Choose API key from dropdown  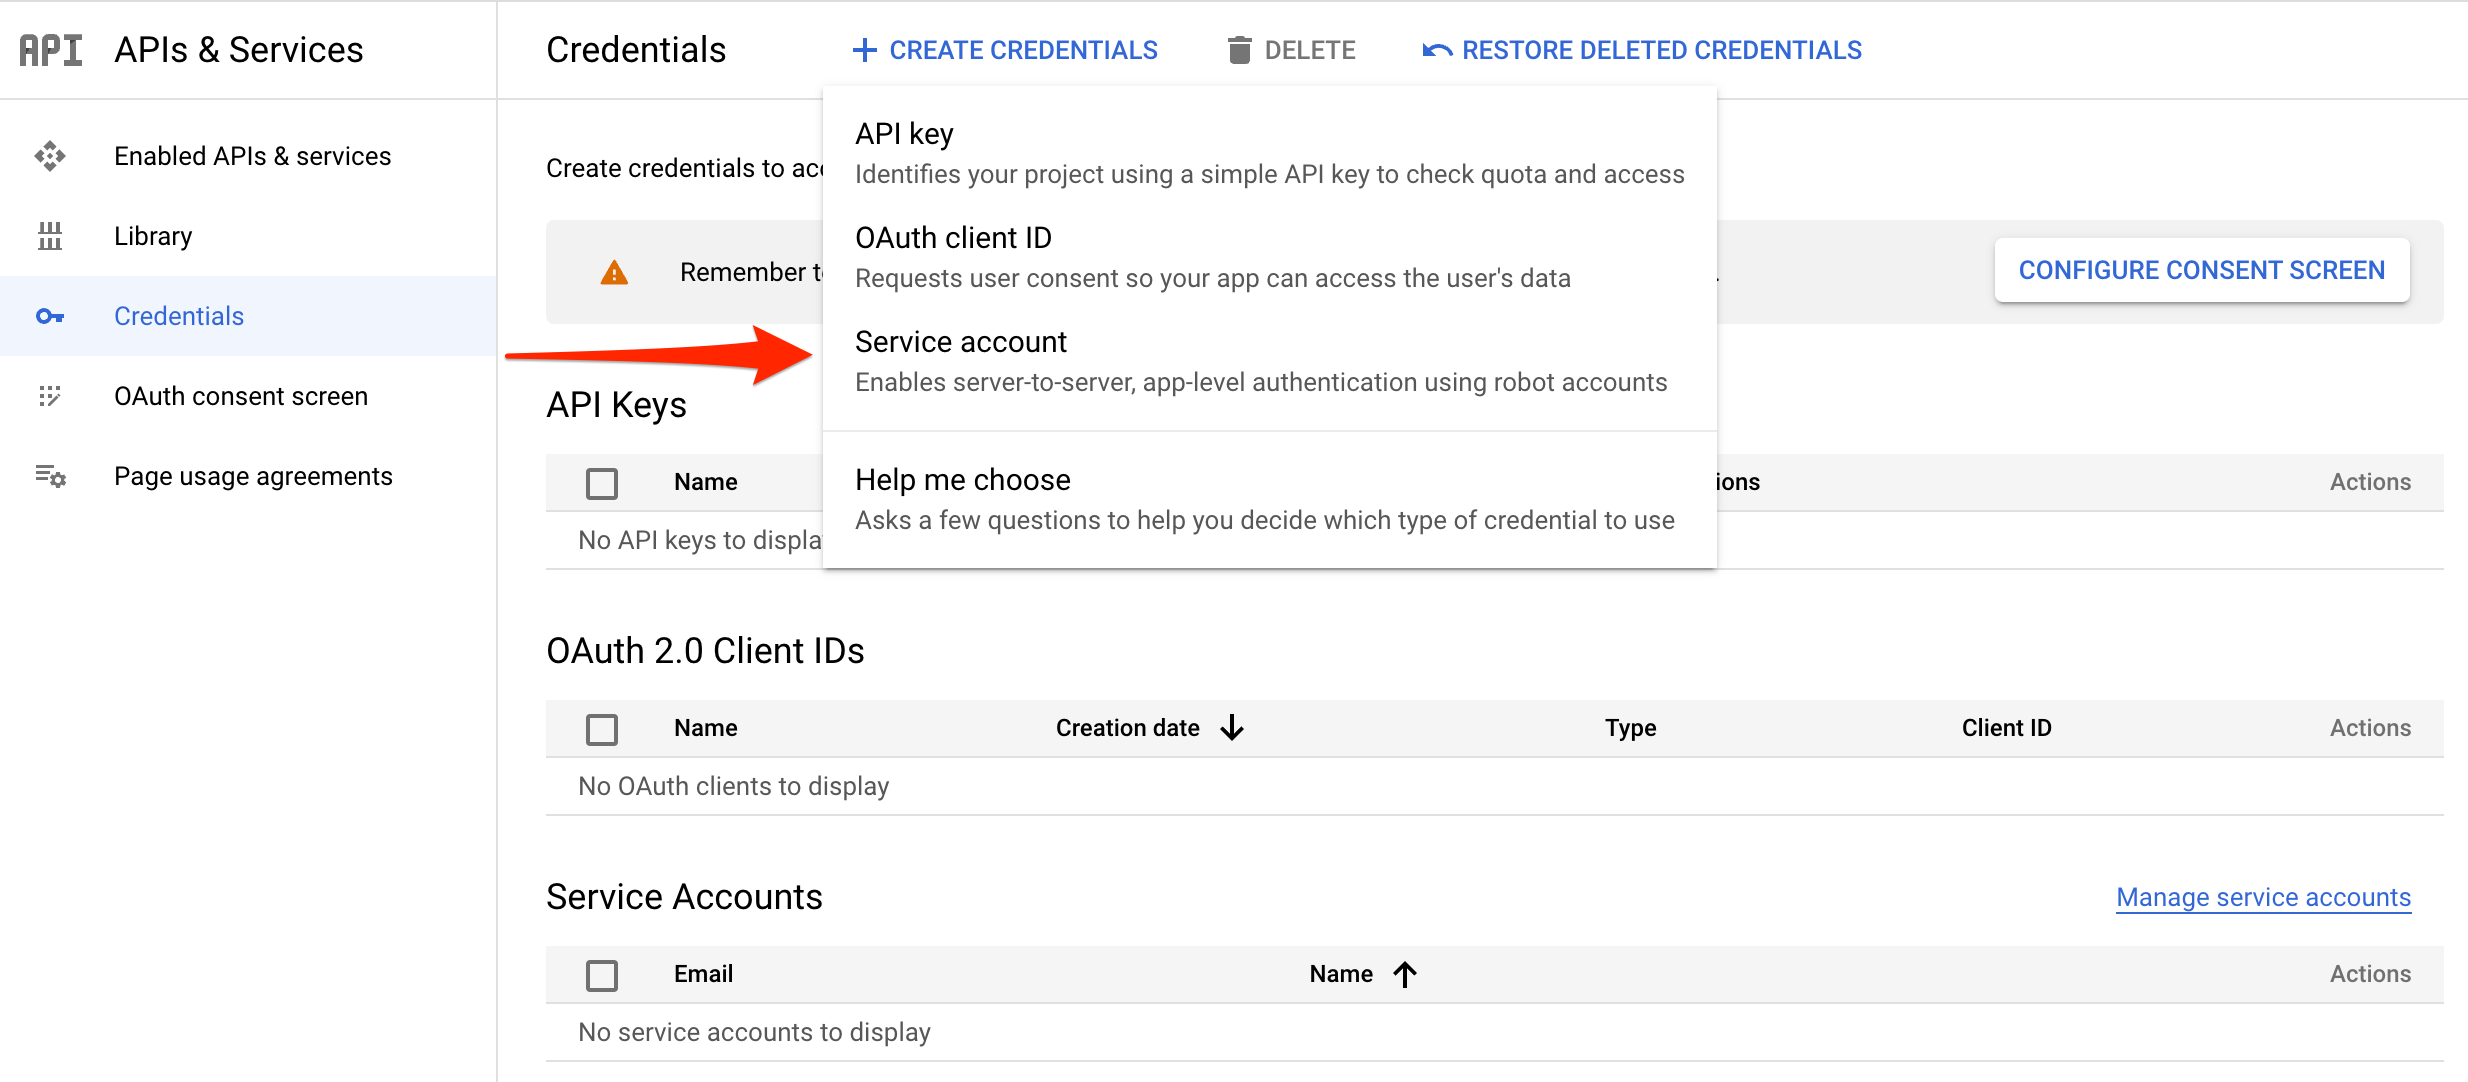1269,153
